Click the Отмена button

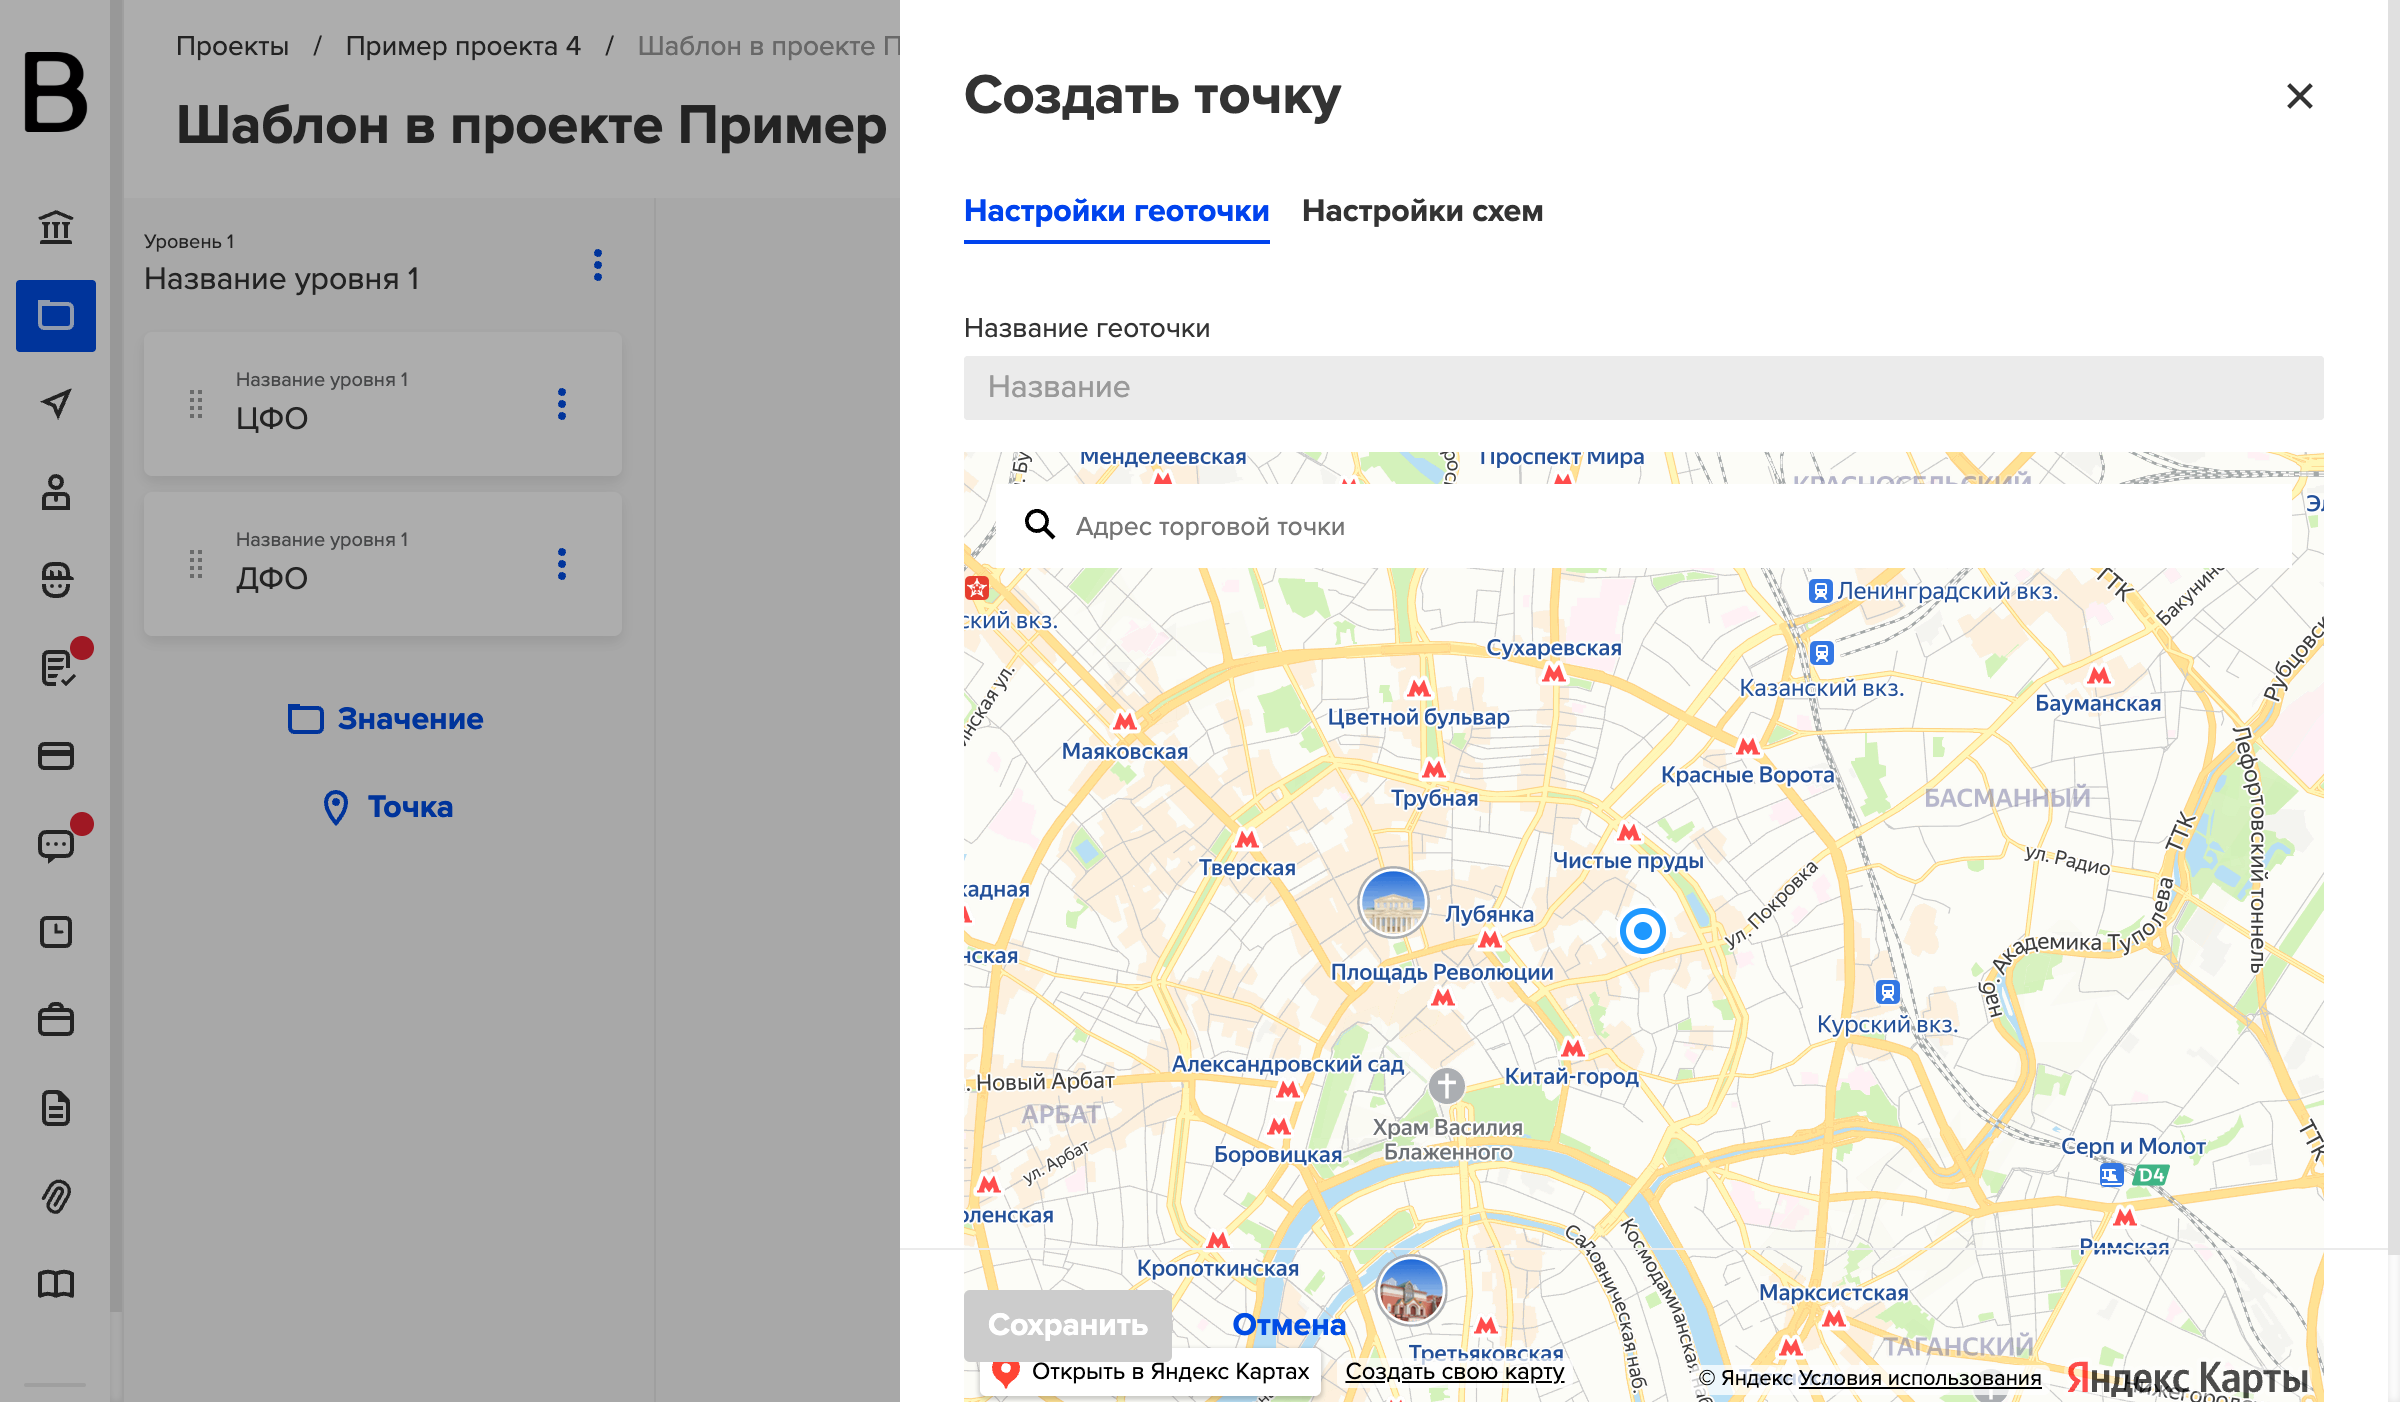[x=1289, y=1324]
